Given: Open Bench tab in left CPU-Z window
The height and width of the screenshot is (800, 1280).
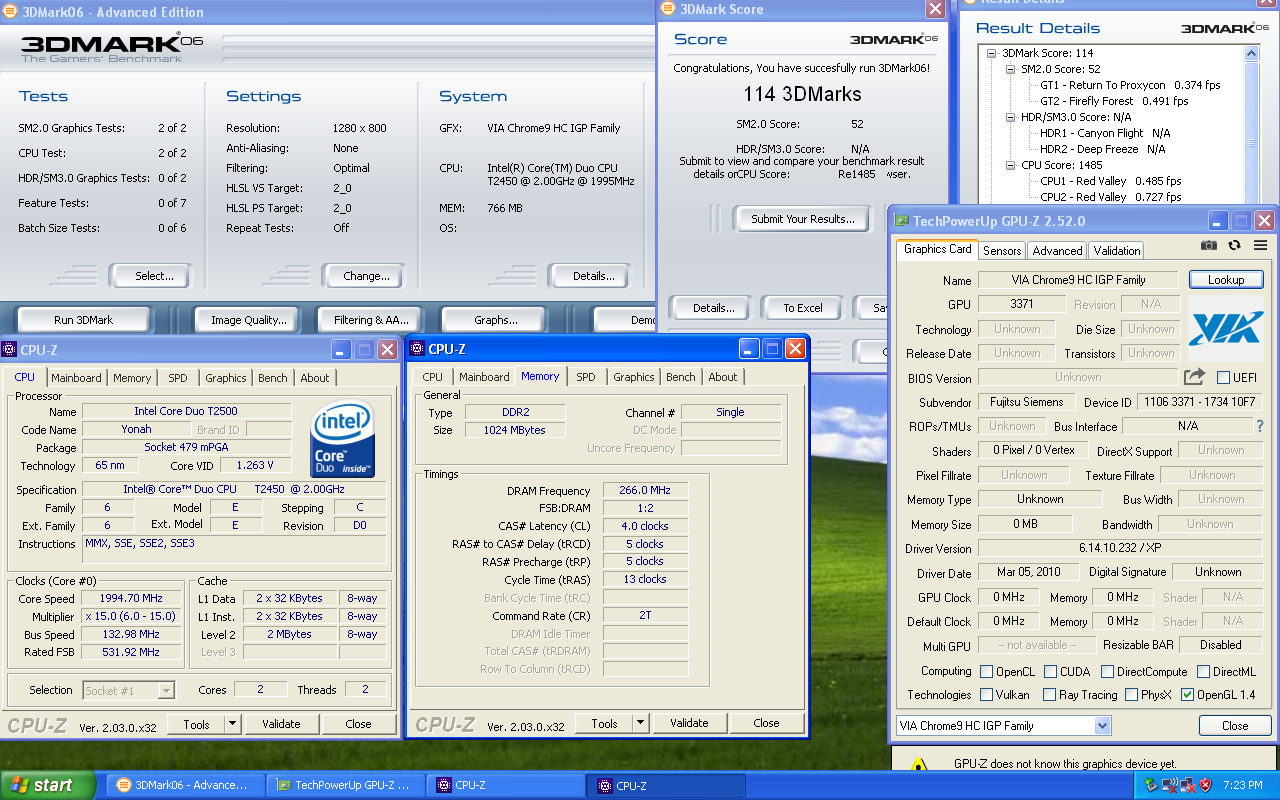Looking at the screenshot, I should tap(272, 378).
